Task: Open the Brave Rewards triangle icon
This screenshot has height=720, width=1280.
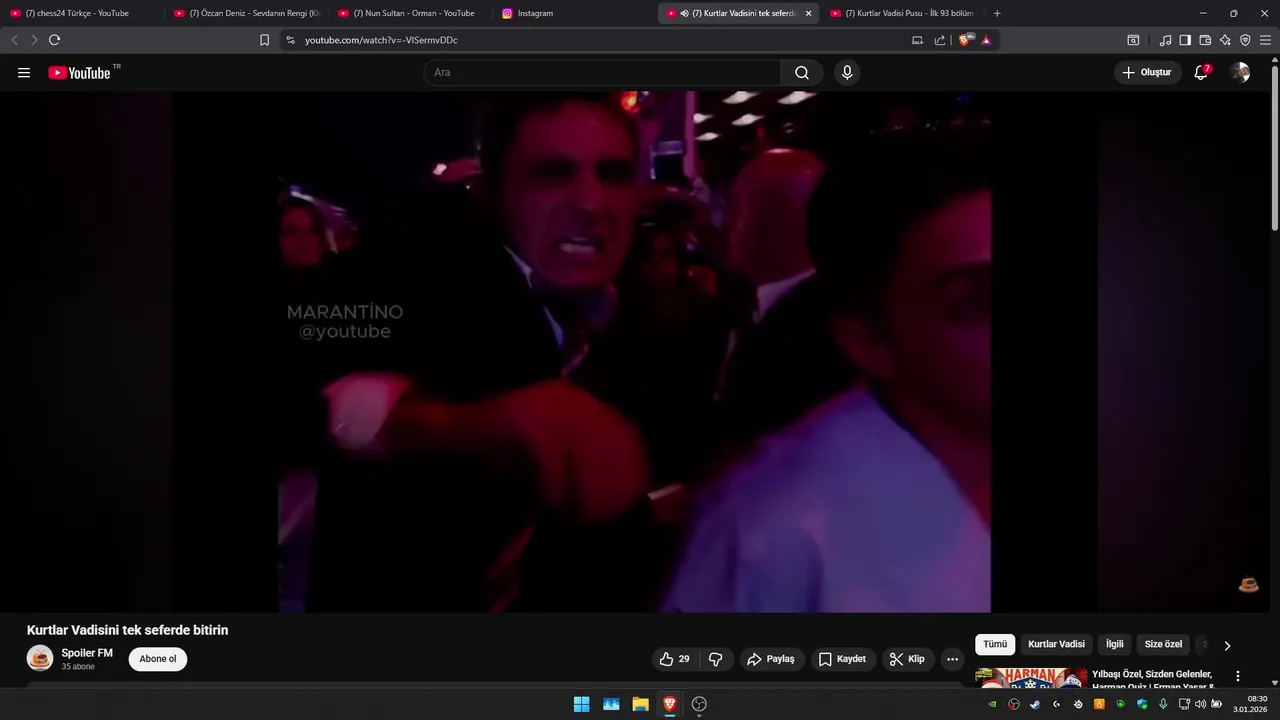Action: click(986, 40)
